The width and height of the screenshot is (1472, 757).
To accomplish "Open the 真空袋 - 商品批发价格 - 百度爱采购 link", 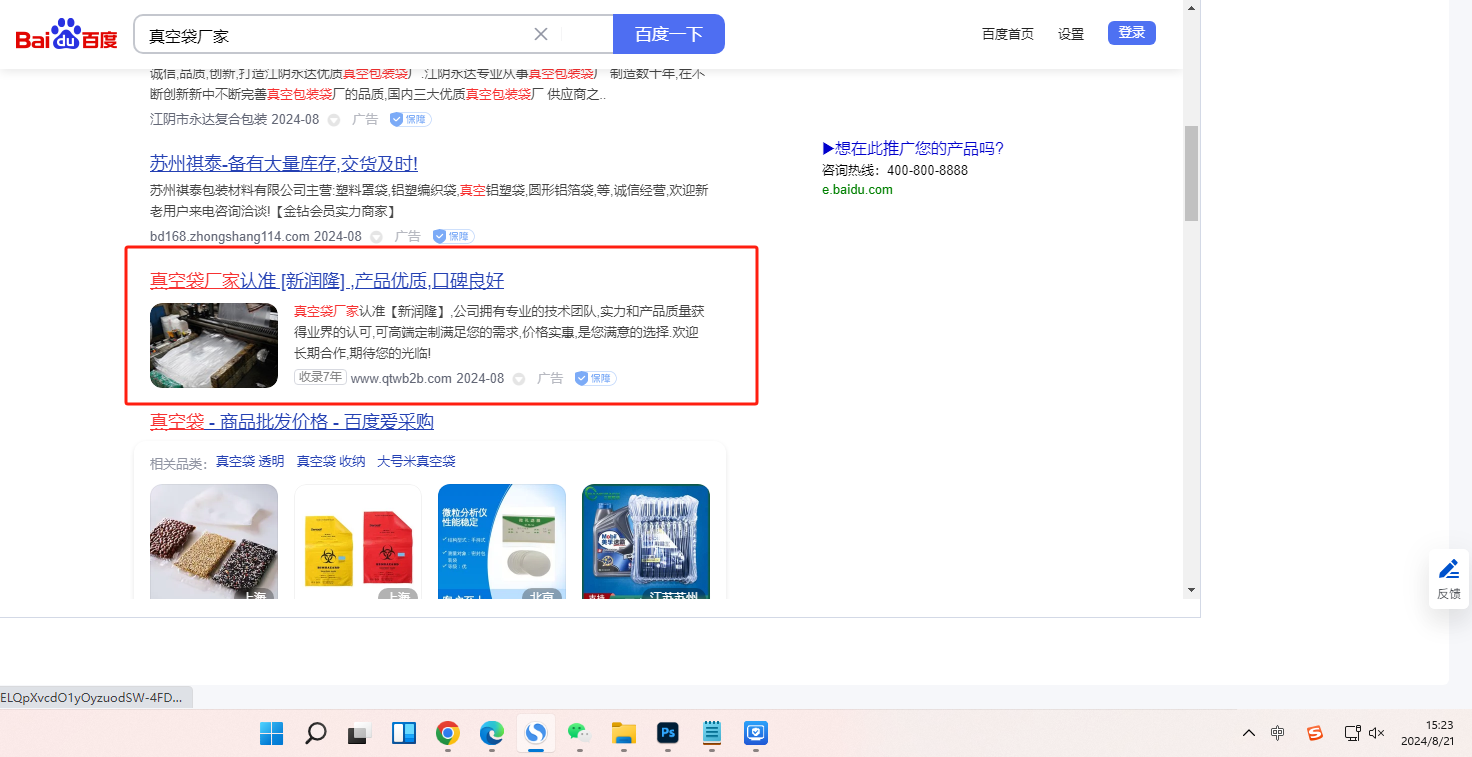I will point(292,422).
